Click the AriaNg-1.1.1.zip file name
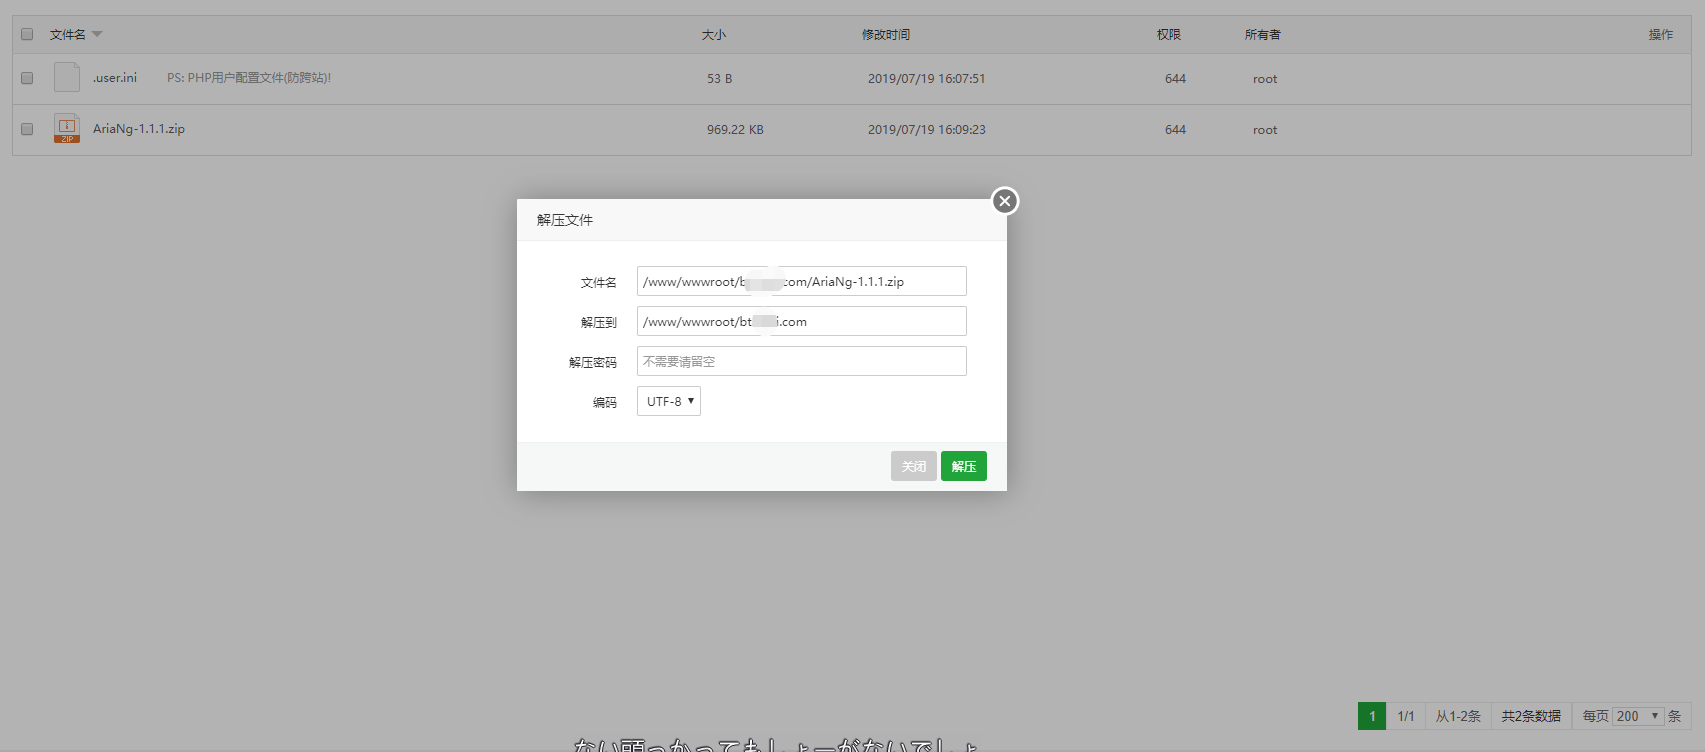The image size is (1705, 752). 139,129
